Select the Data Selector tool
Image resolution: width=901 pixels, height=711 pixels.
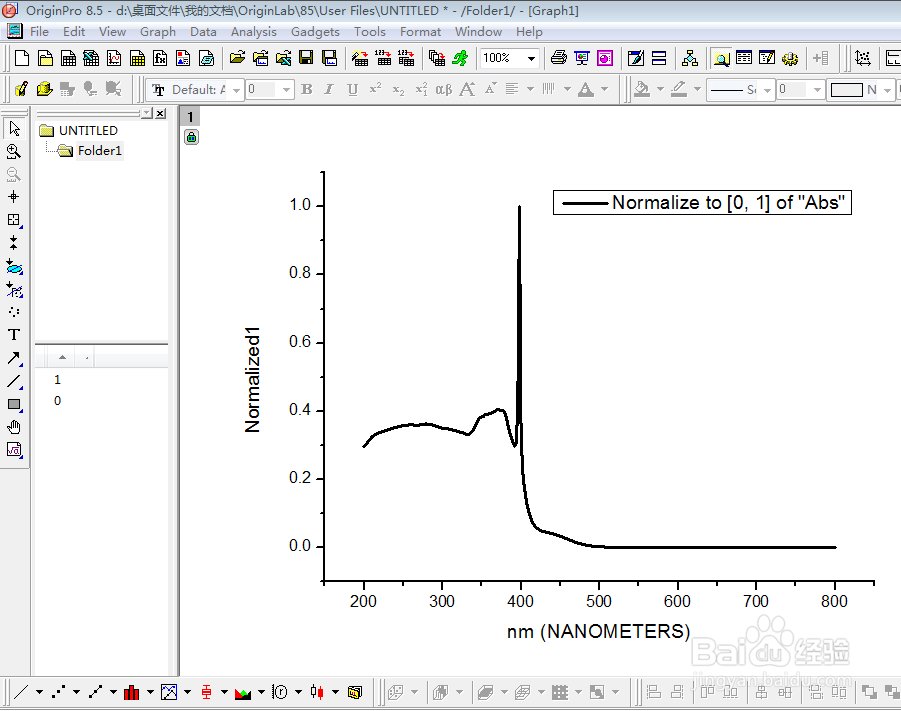pos(14,243)
